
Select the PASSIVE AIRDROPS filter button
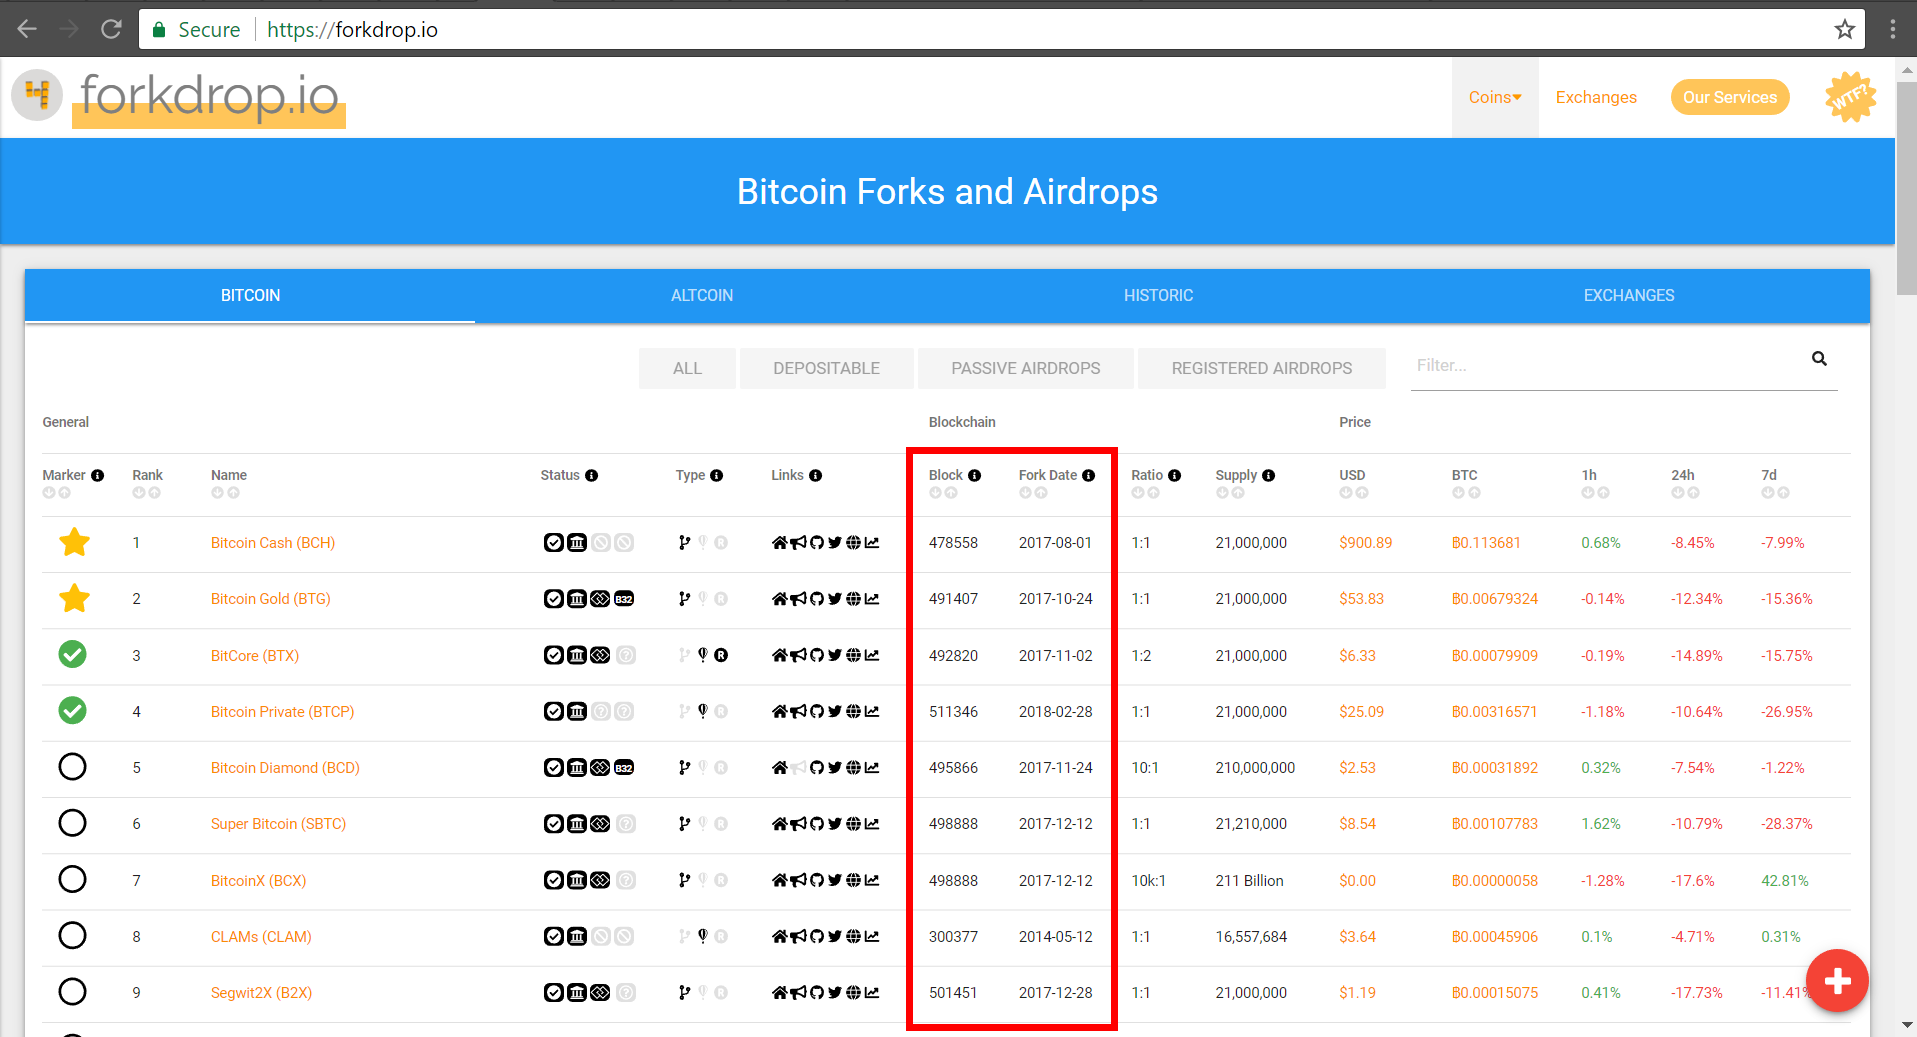click(x=1026, y=368)
